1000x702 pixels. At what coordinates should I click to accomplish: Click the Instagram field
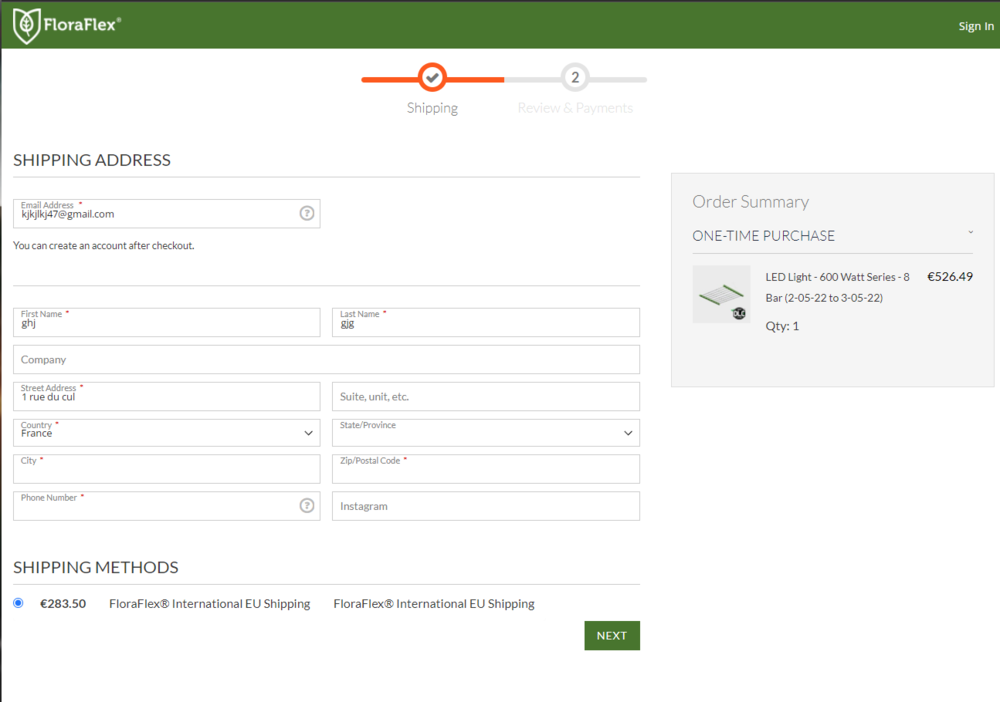point(485,506)
